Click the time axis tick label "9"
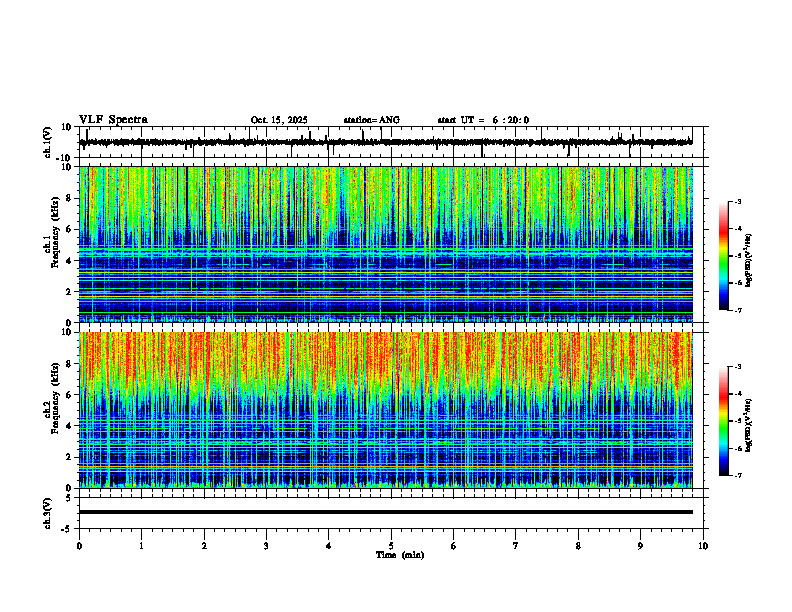This screenshot has height=612, width=792. click(640, 546)
